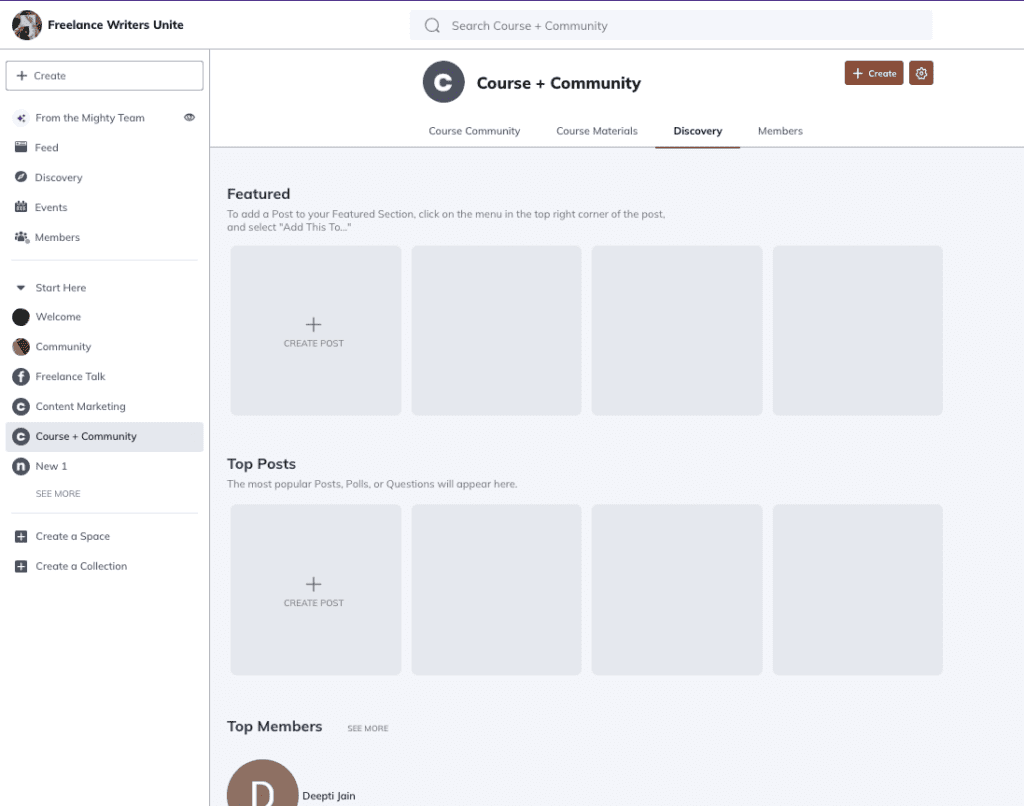
Task: Toggle visibility of From the Mighty Team
Action: click(189, 117)
